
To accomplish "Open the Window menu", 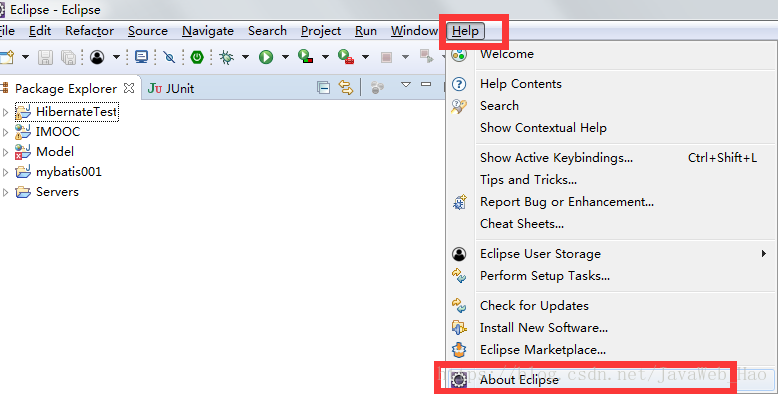I will click(414, 31).
